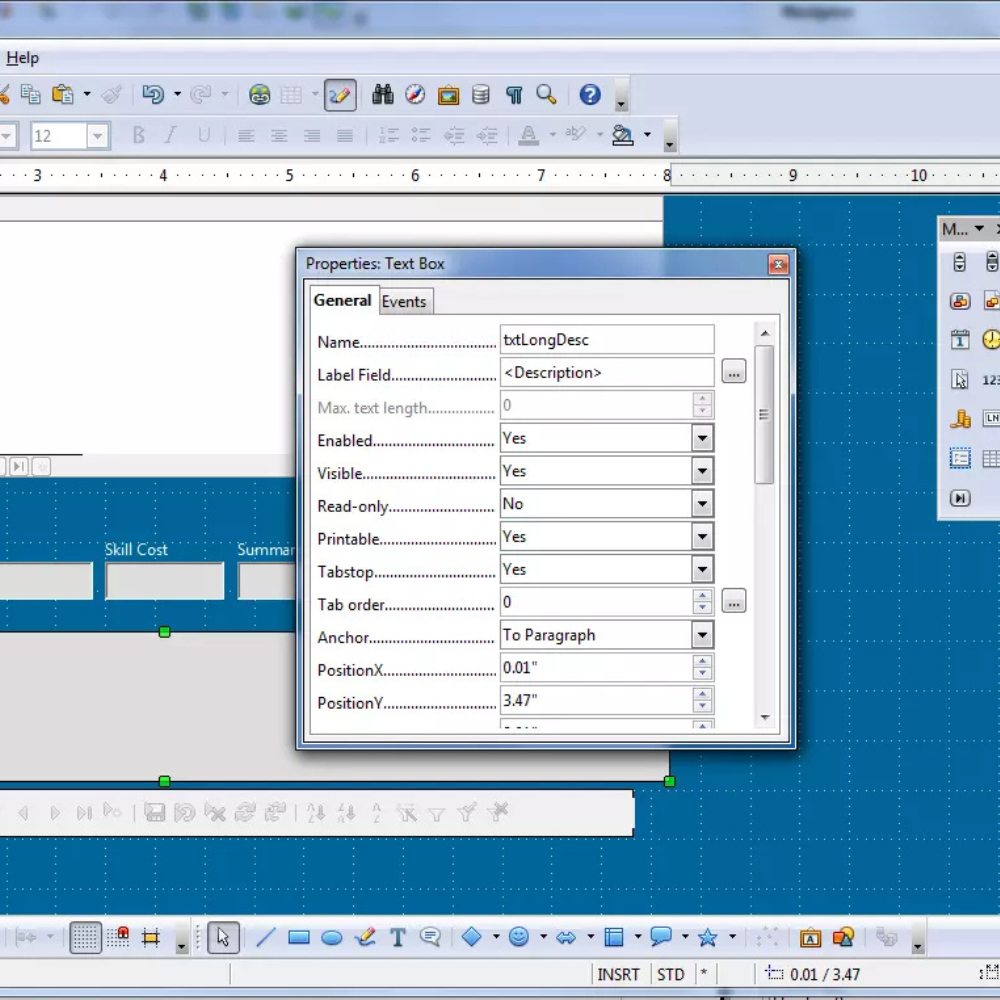Image resolution: width=1000 pixels, height=1000 pixels.
Task: Open the font size 12 combo box
Action: pyautogui.click(x=70, y=136)
